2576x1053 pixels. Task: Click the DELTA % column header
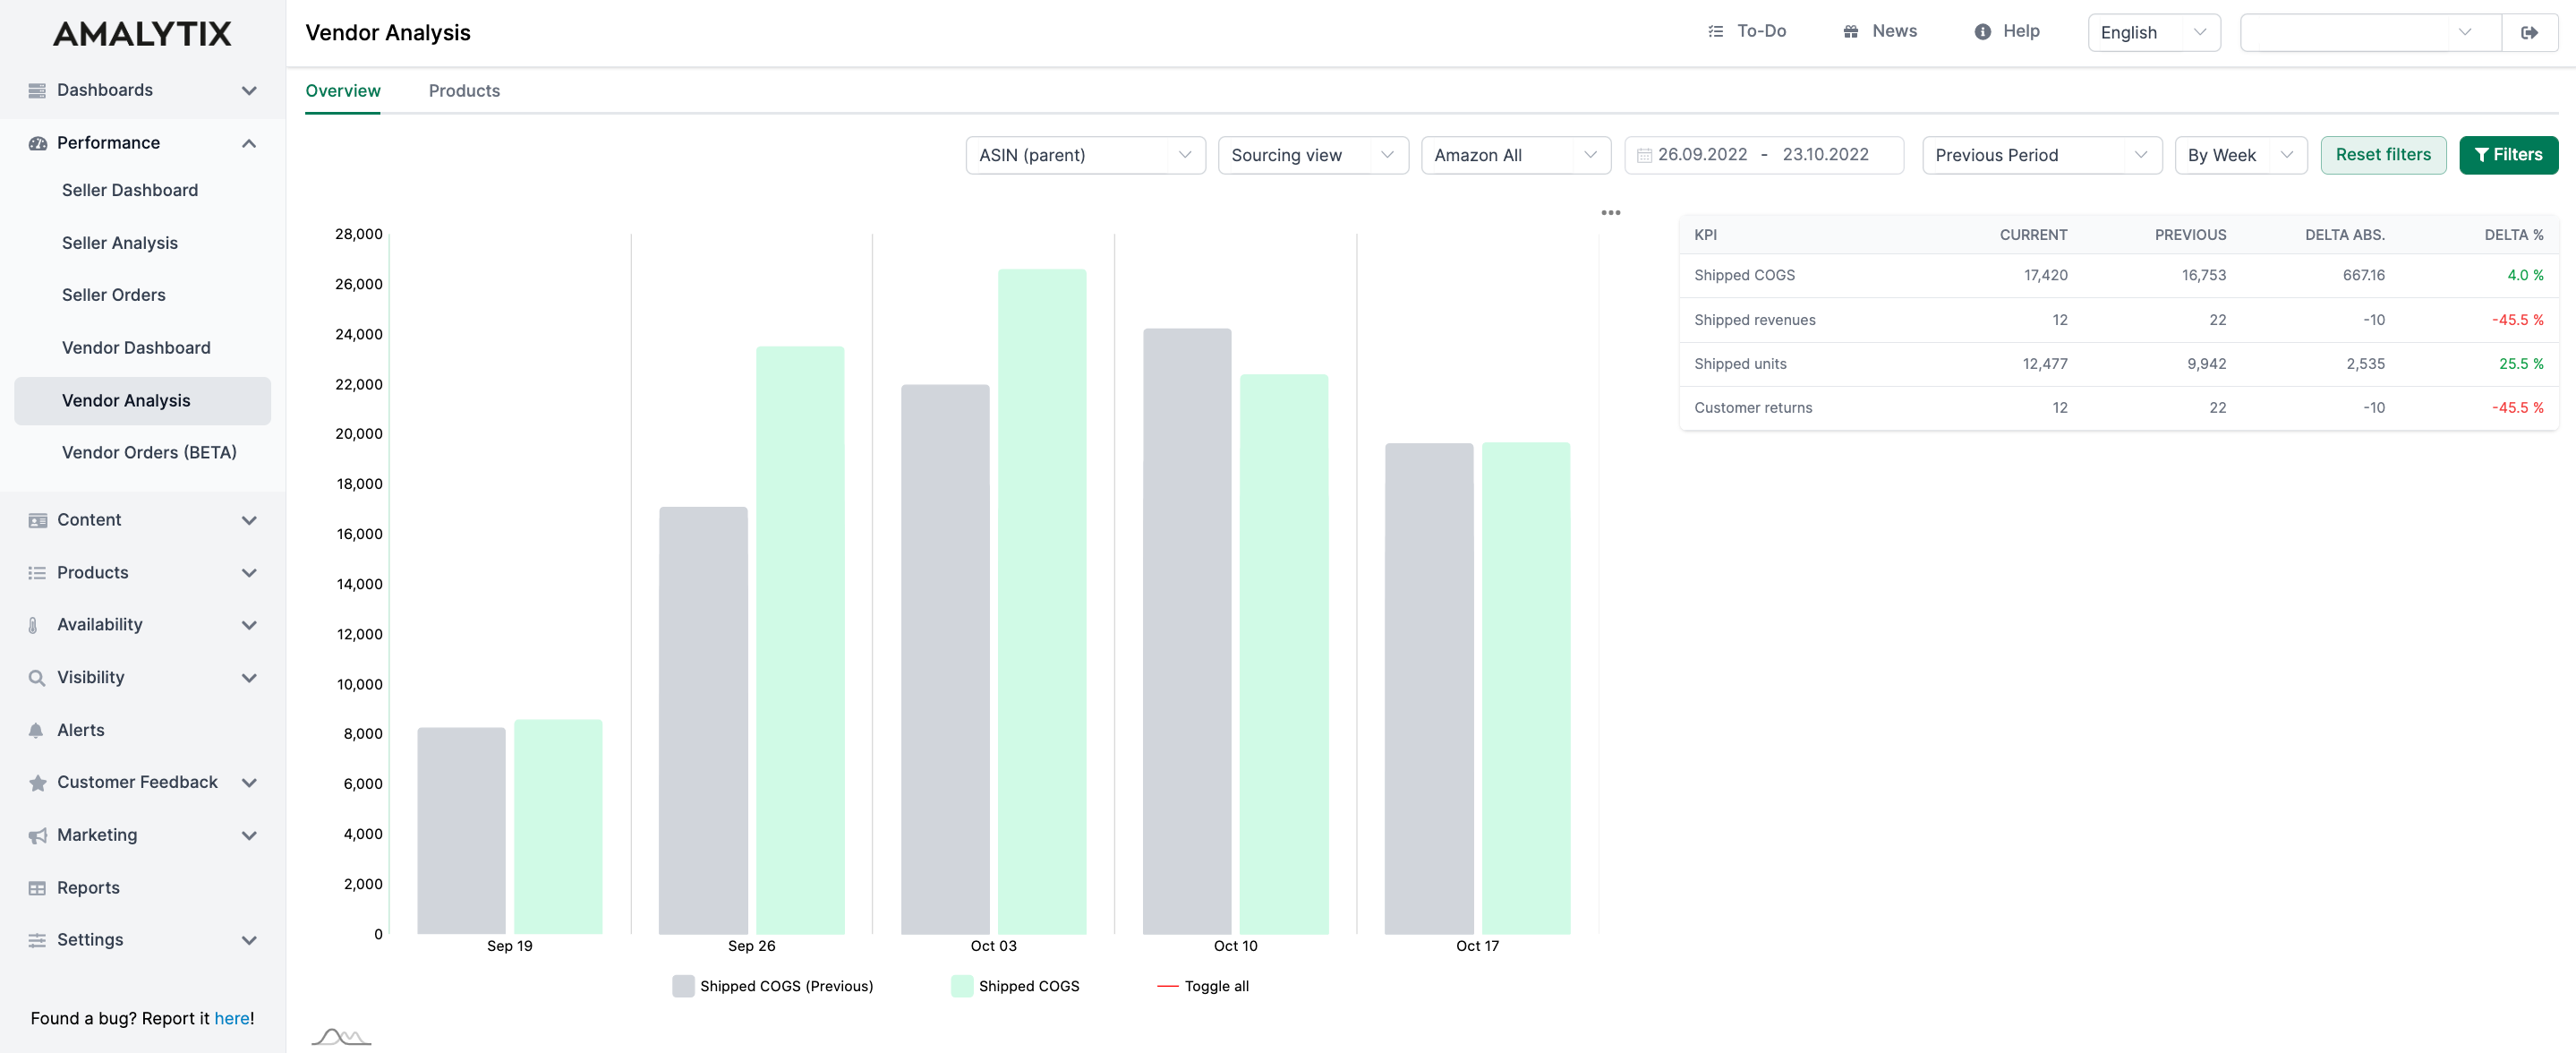coord(2513,235)
